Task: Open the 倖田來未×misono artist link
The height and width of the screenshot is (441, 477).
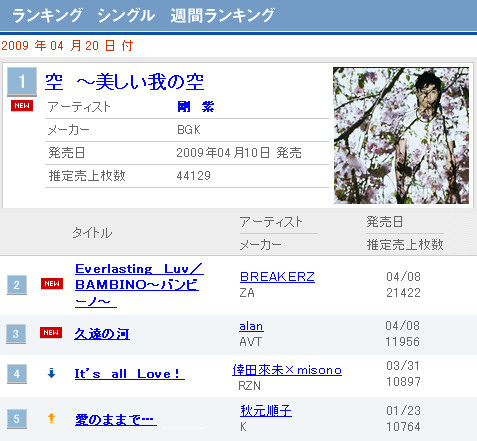Action: point(287,370)
